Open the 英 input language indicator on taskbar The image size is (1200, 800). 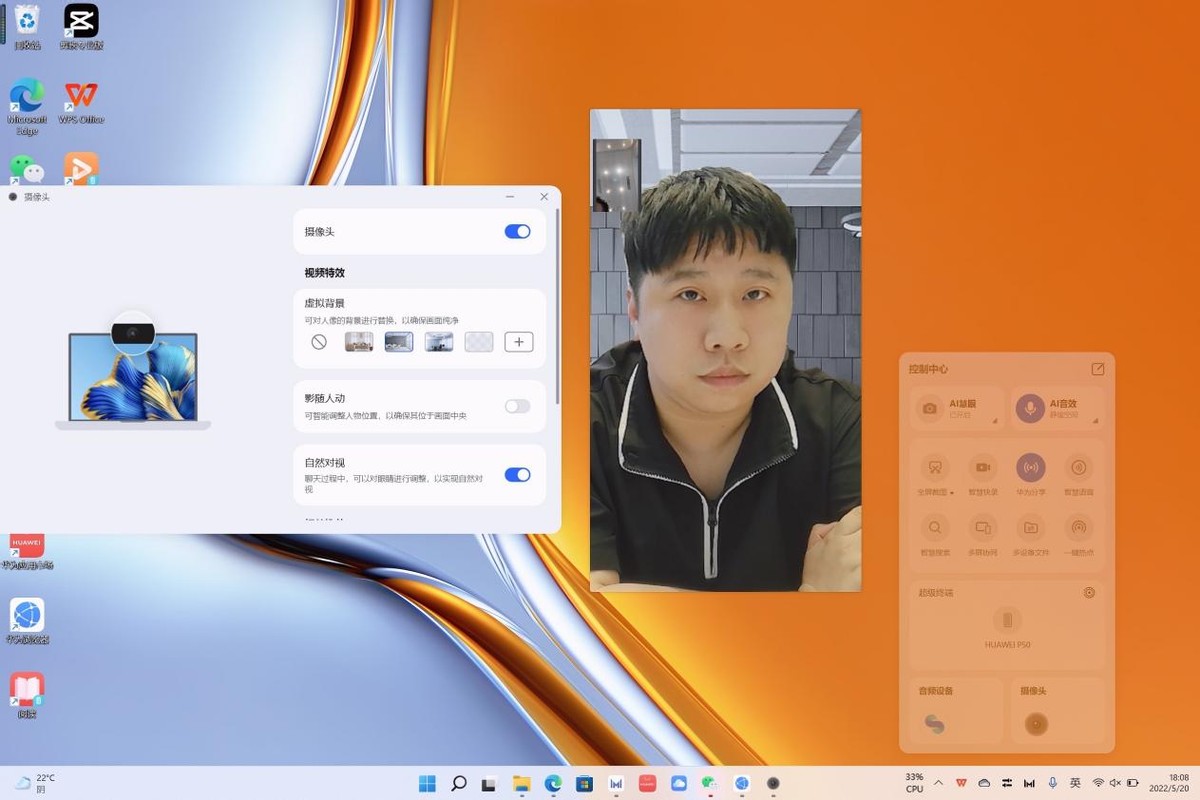(1075, 783)
